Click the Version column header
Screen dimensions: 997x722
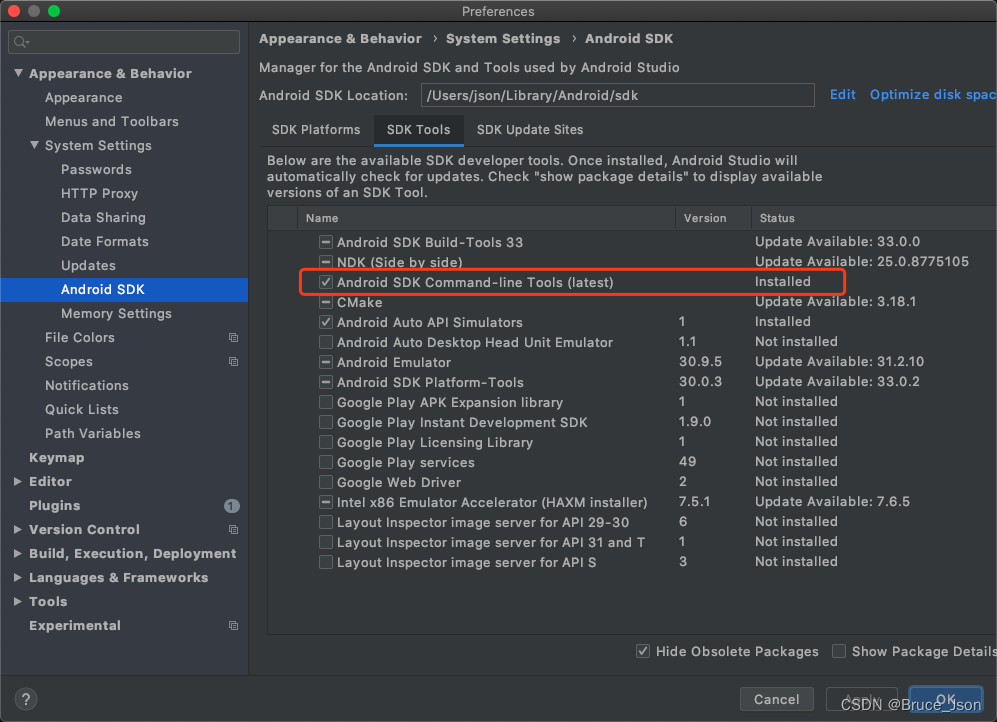[x=713, y=218]
